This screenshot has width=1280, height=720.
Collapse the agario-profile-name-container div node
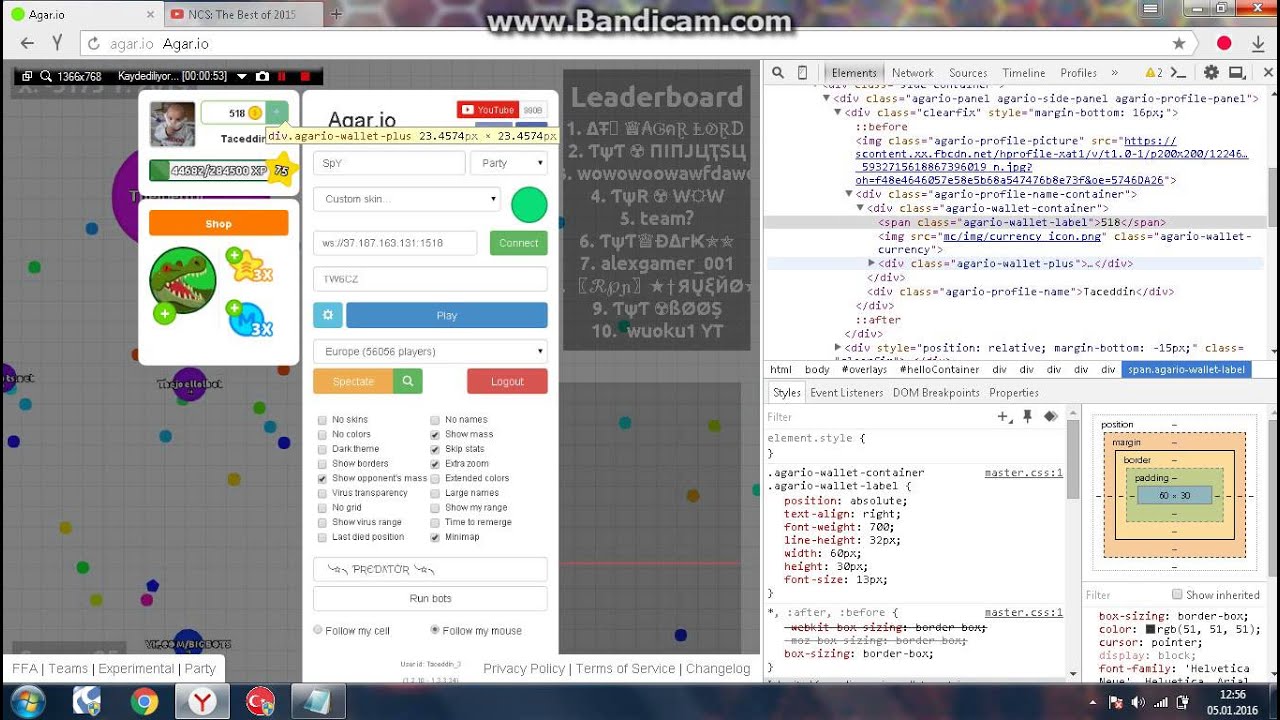[849, 194]
